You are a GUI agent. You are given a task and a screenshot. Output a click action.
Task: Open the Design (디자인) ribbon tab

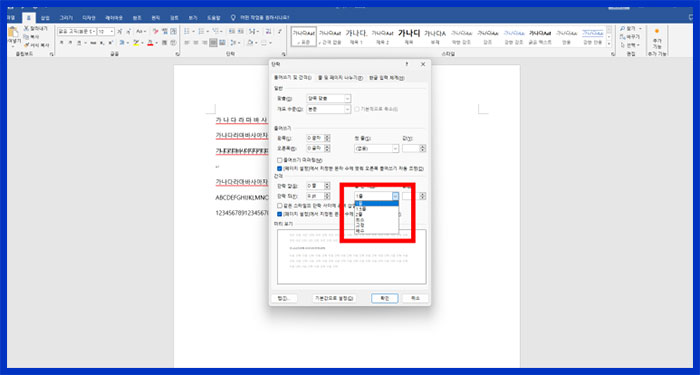(89, 18)
